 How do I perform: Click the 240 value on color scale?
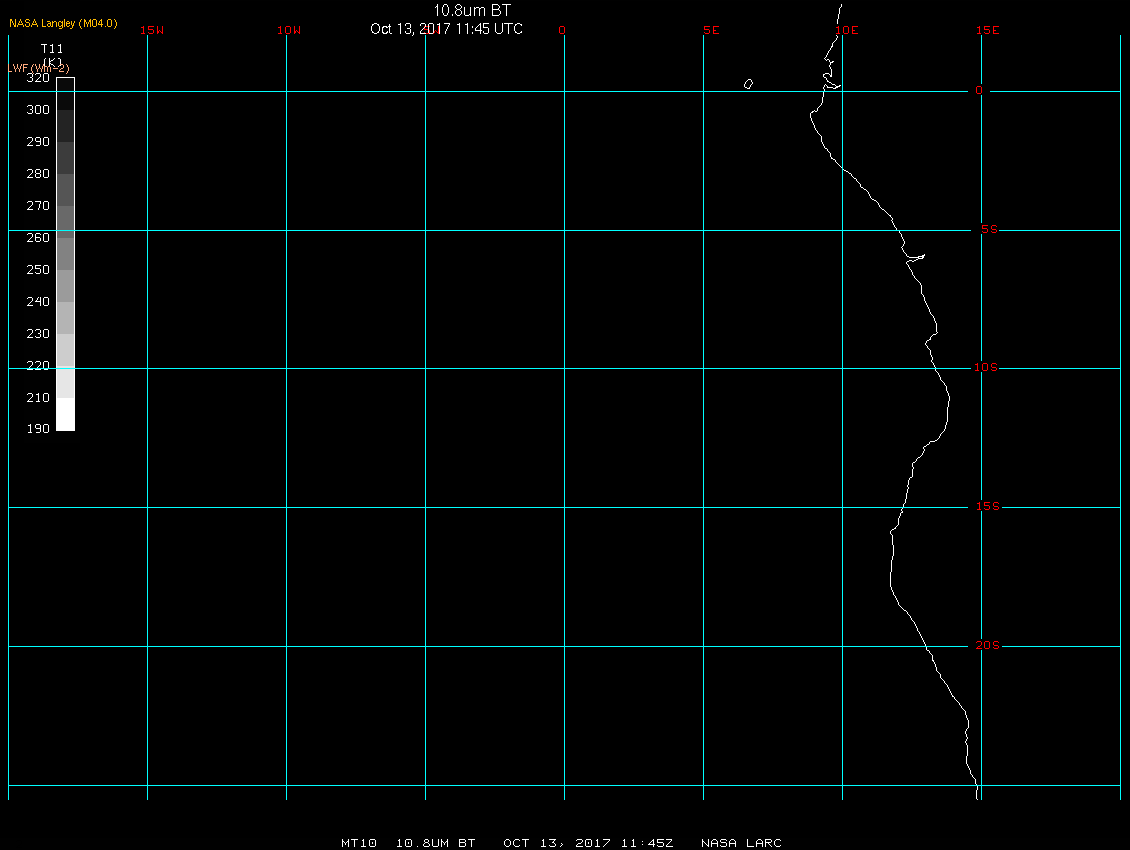[38, 301]
